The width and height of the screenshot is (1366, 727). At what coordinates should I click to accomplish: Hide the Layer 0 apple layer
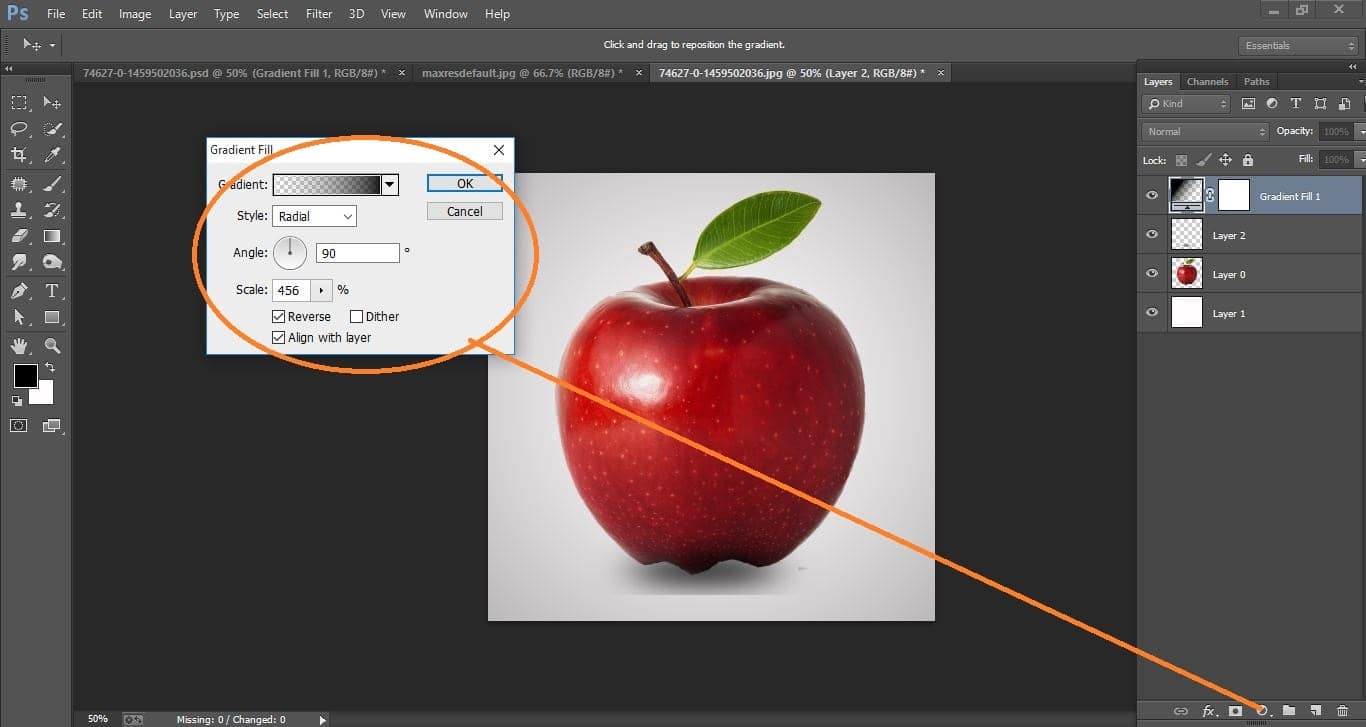point(1152,273)
